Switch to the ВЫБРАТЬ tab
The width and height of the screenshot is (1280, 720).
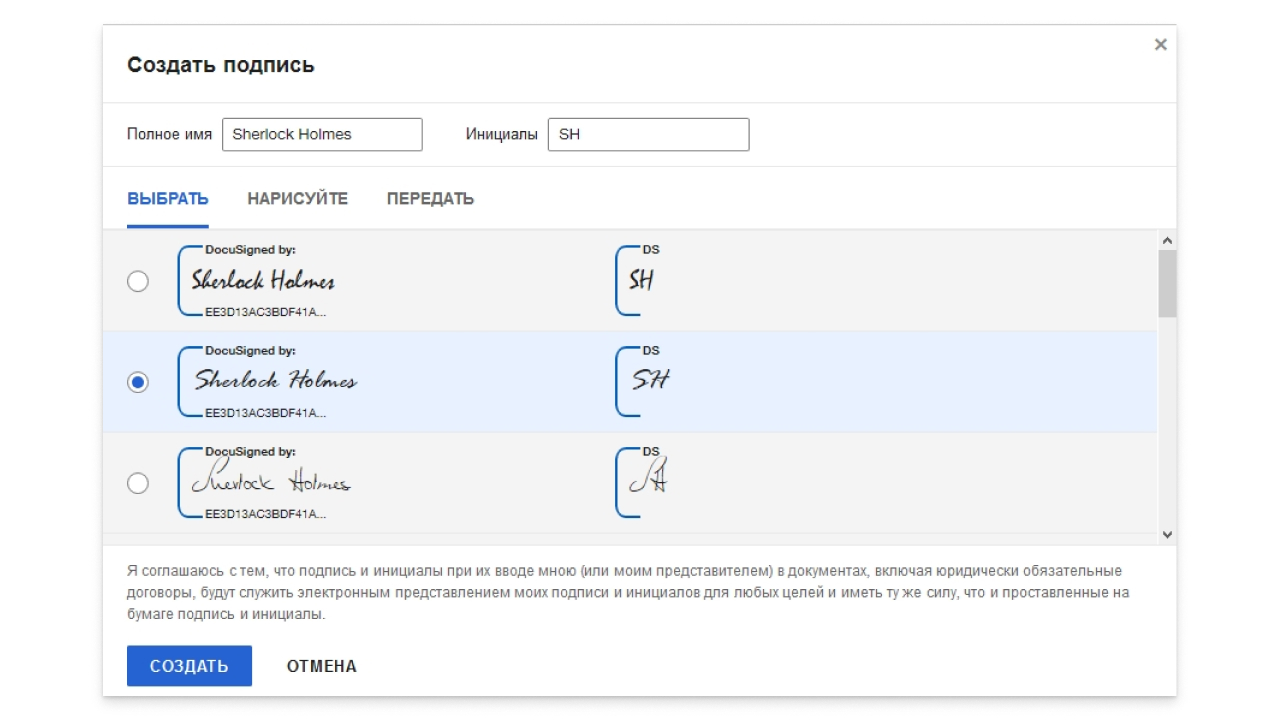click(x=167, y=199)
